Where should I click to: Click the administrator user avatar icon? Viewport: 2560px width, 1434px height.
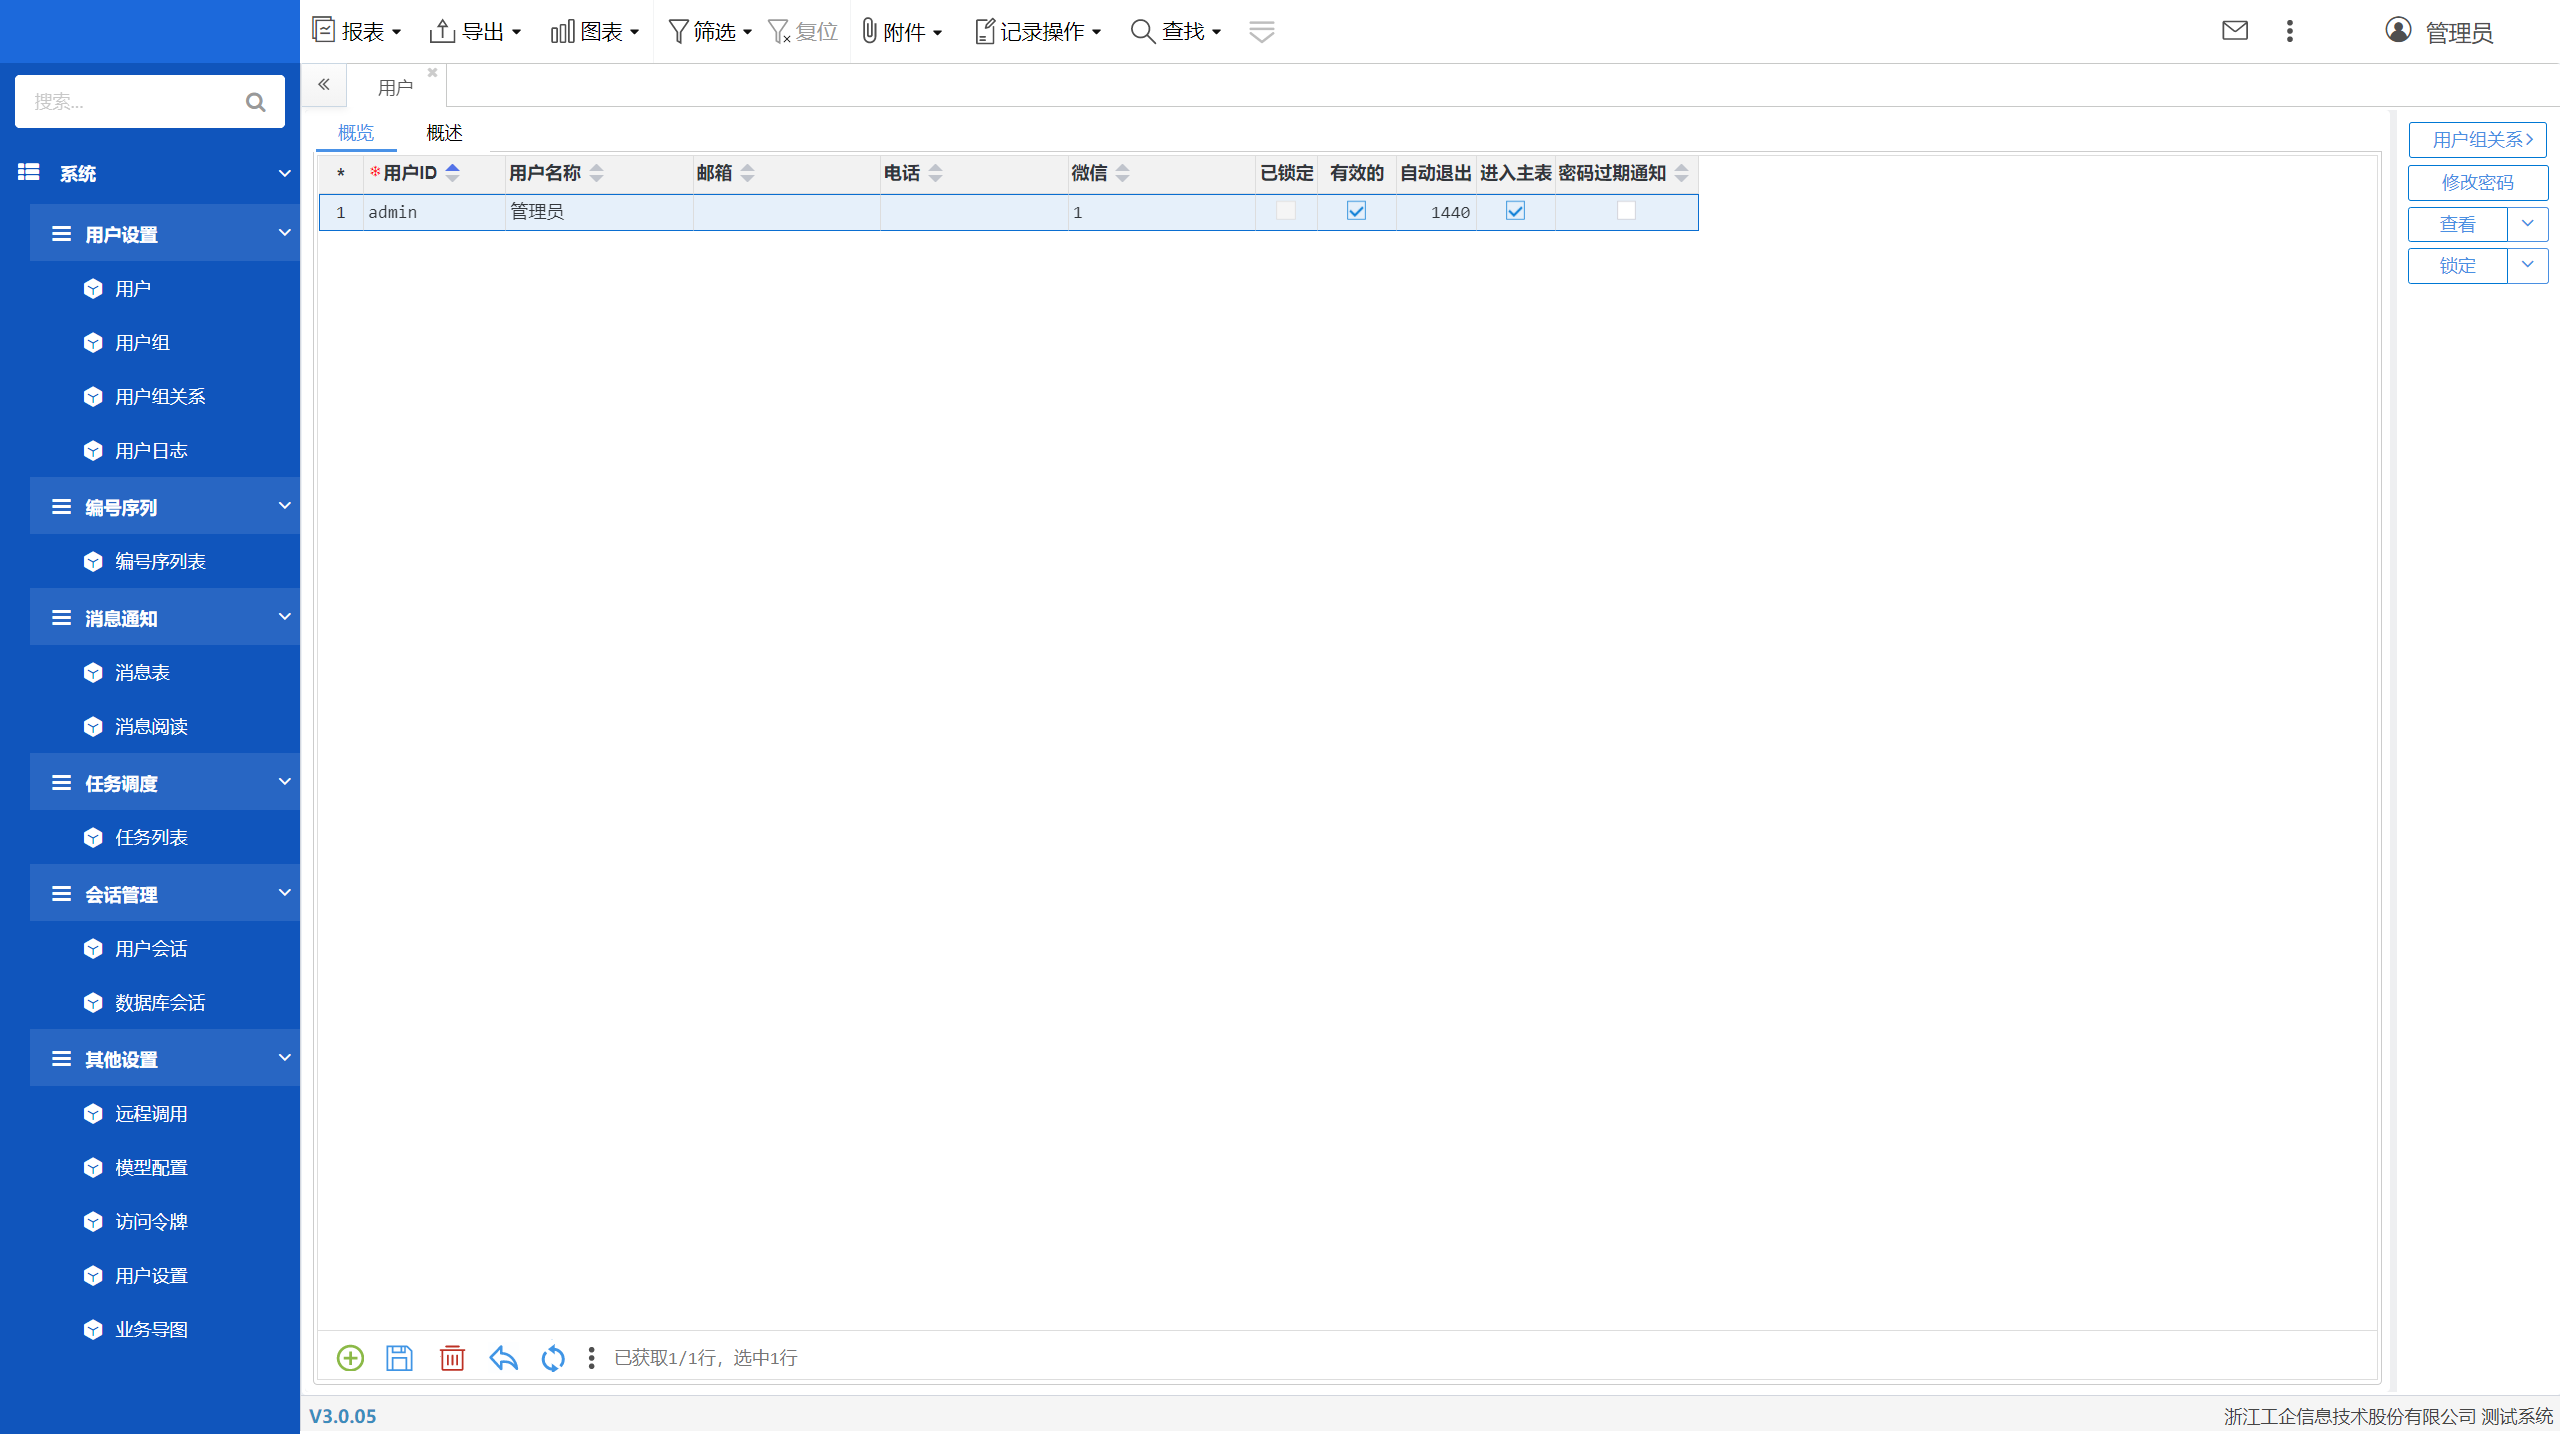[2398, 31]
